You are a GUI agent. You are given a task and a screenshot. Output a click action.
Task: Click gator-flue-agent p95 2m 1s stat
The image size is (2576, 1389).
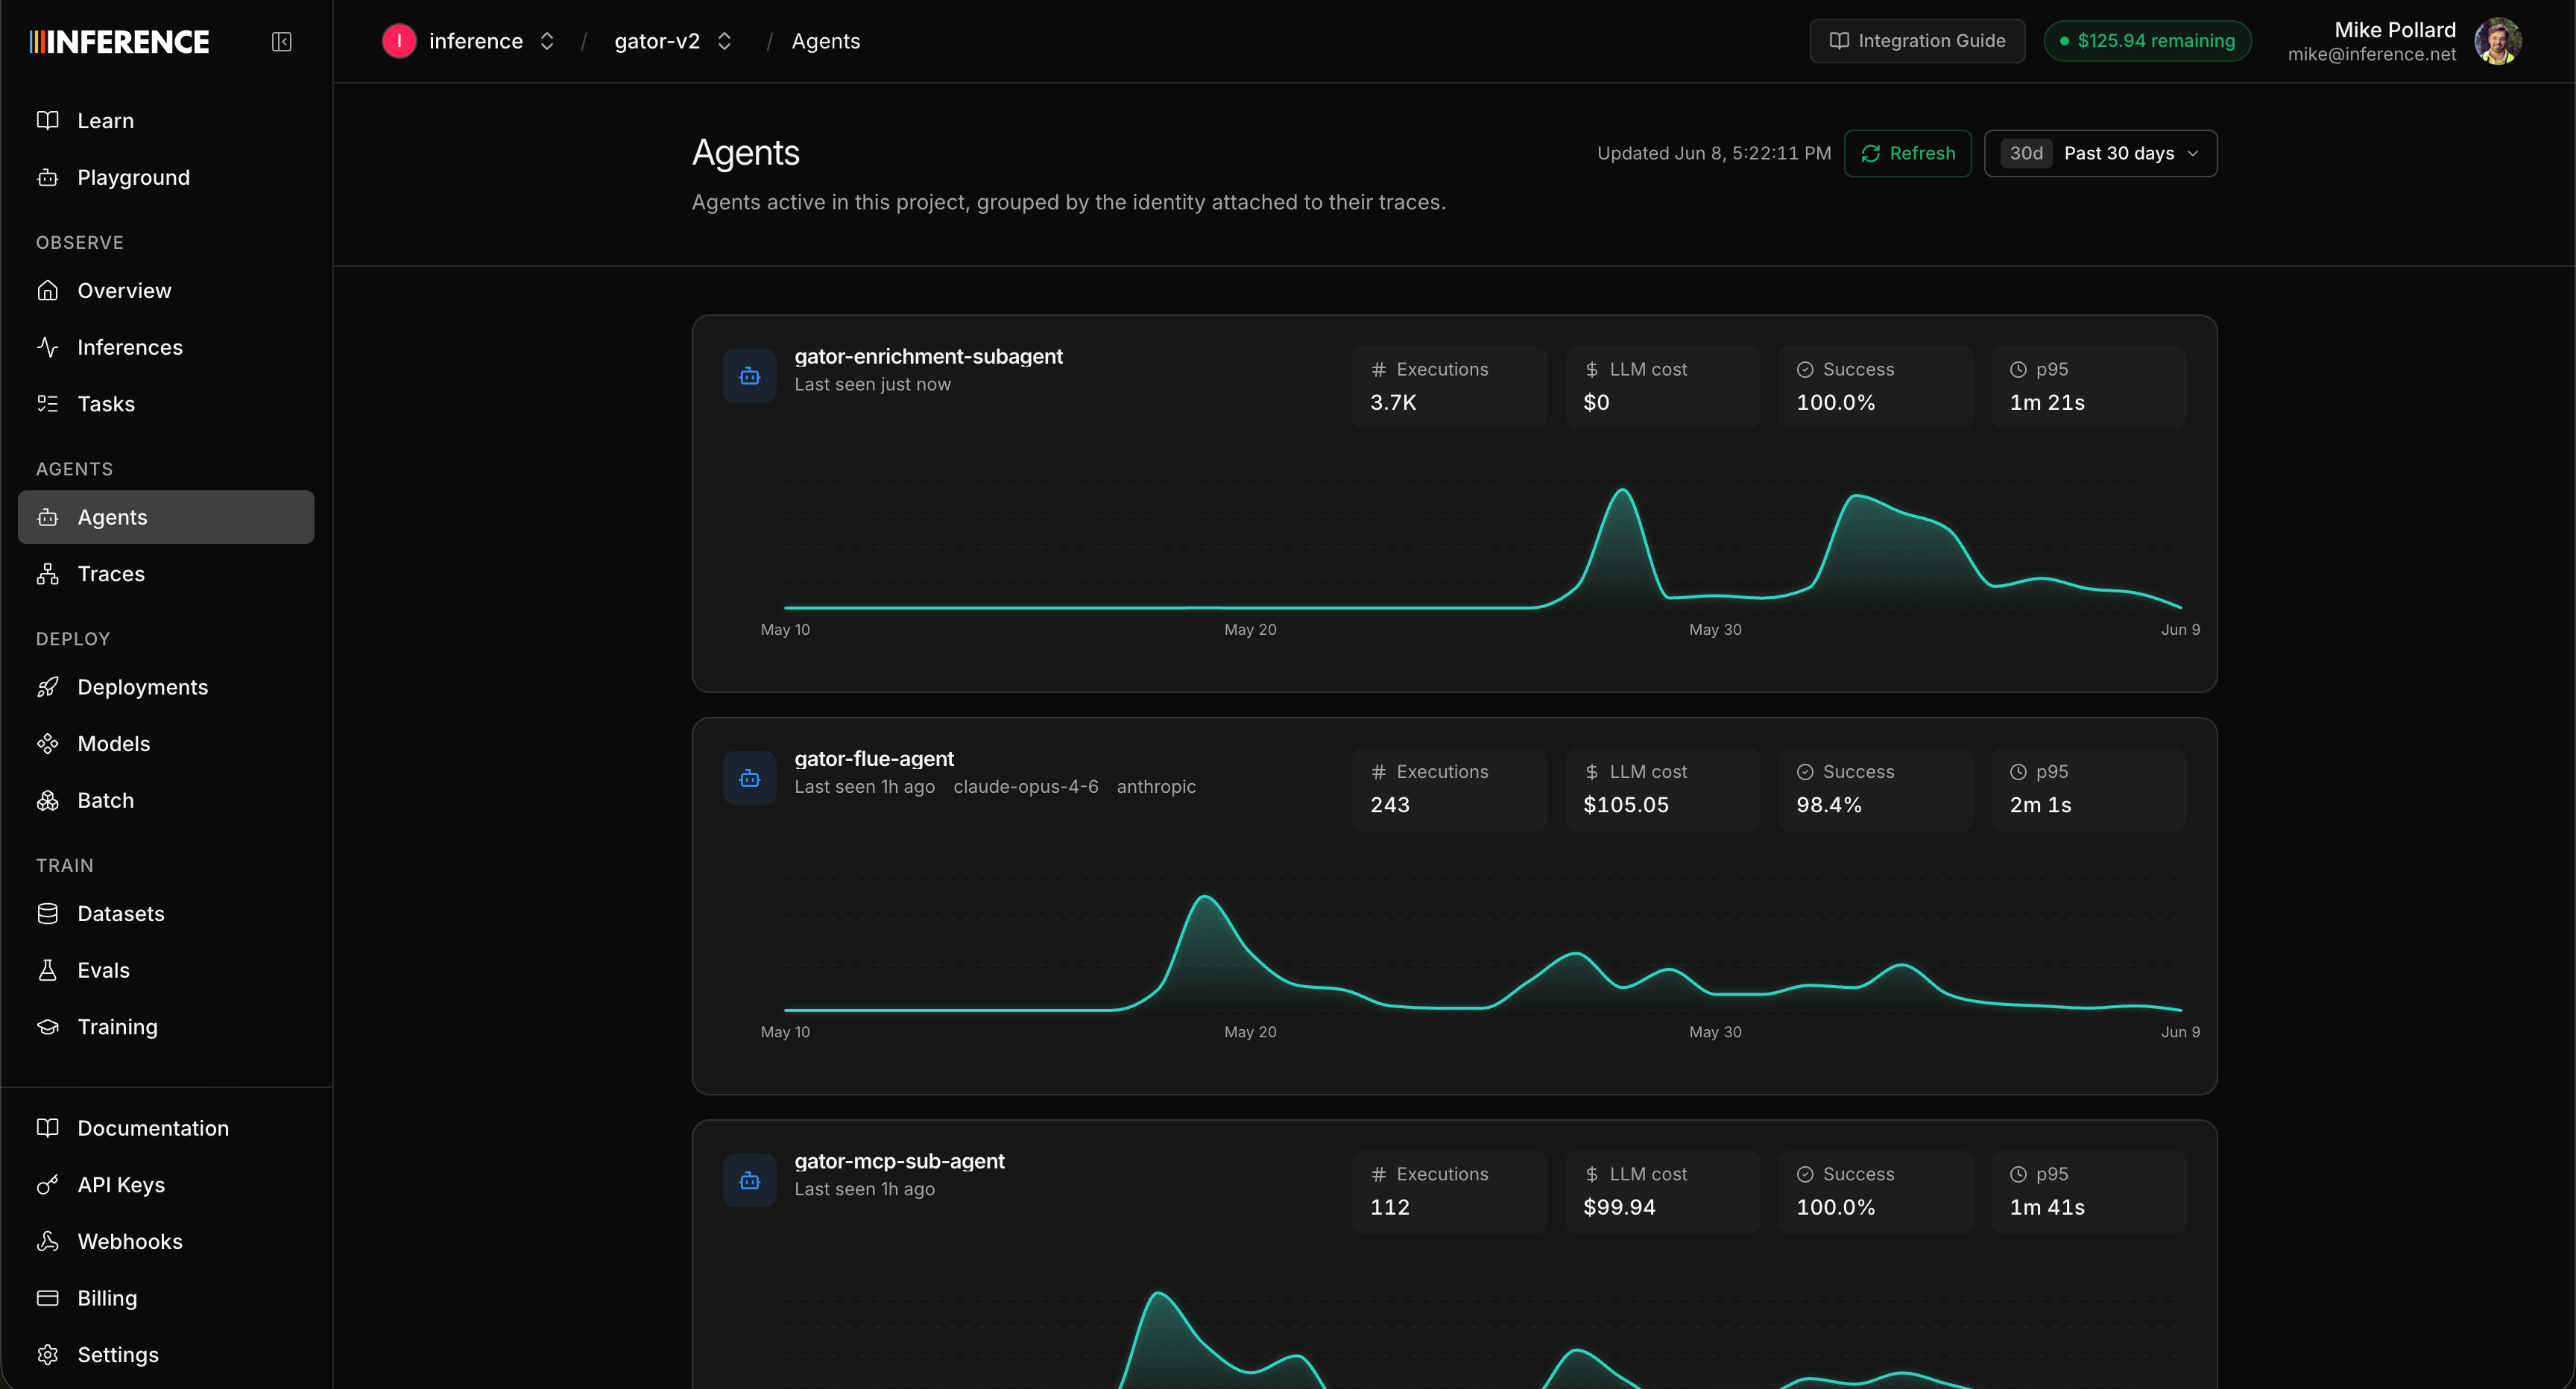click(2088, 789)
